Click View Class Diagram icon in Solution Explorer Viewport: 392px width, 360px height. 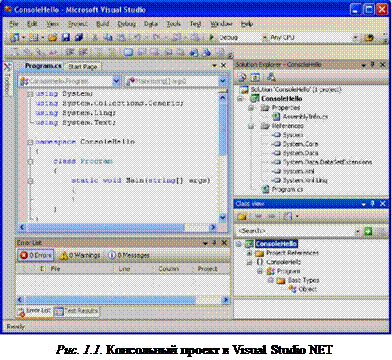point(271,77)
